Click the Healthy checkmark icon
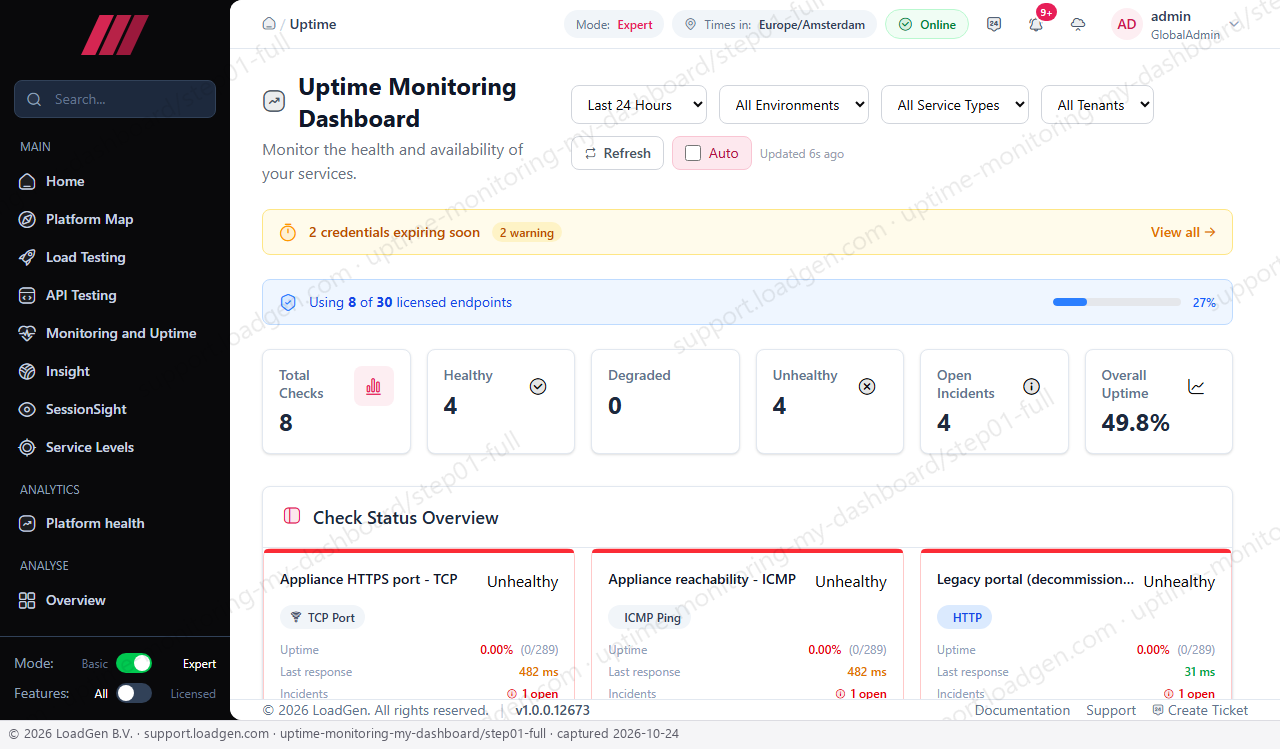1280x749 pixels. click(538, 386)
